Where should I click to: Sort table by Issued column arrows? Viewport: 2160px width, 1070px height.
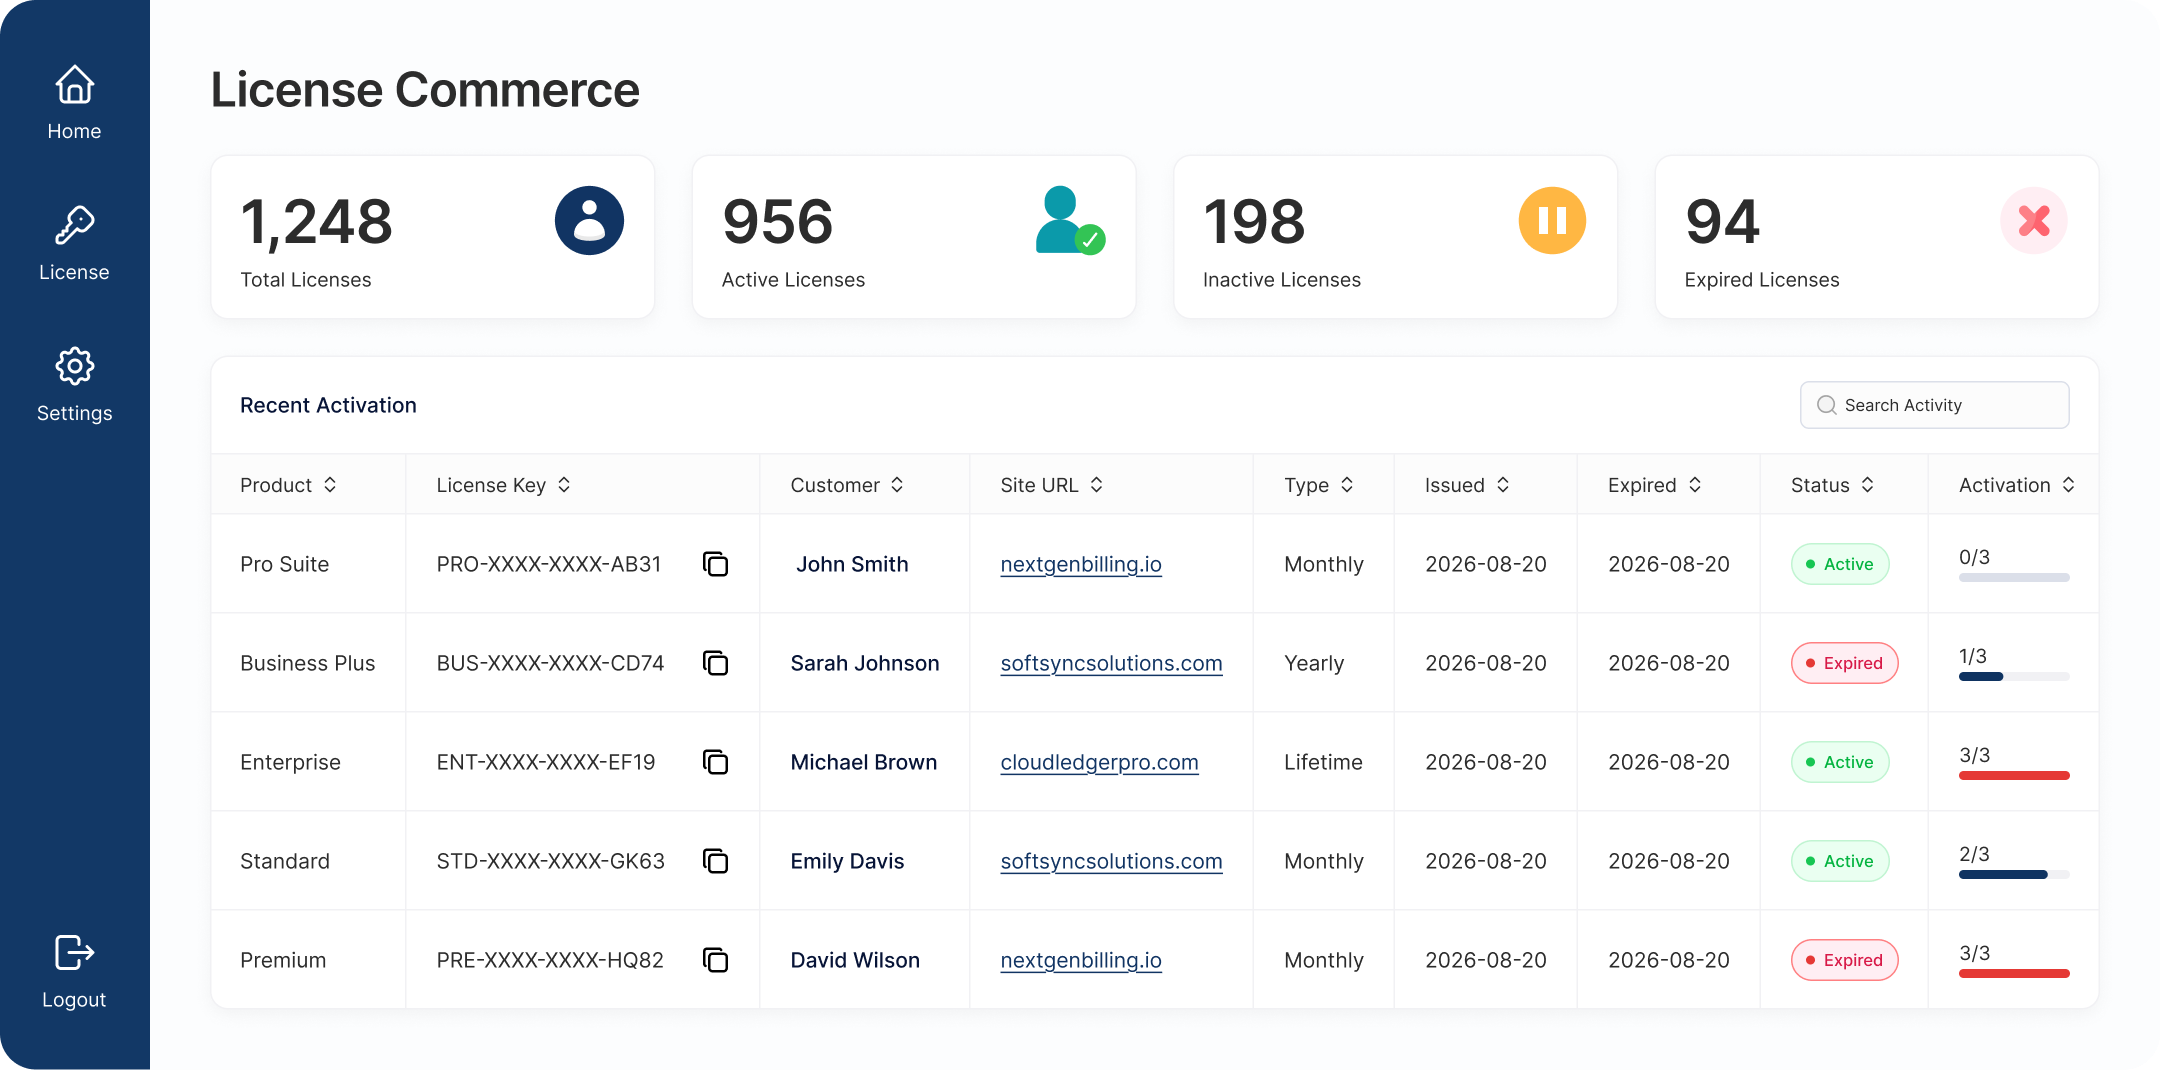click(1503, 485)
